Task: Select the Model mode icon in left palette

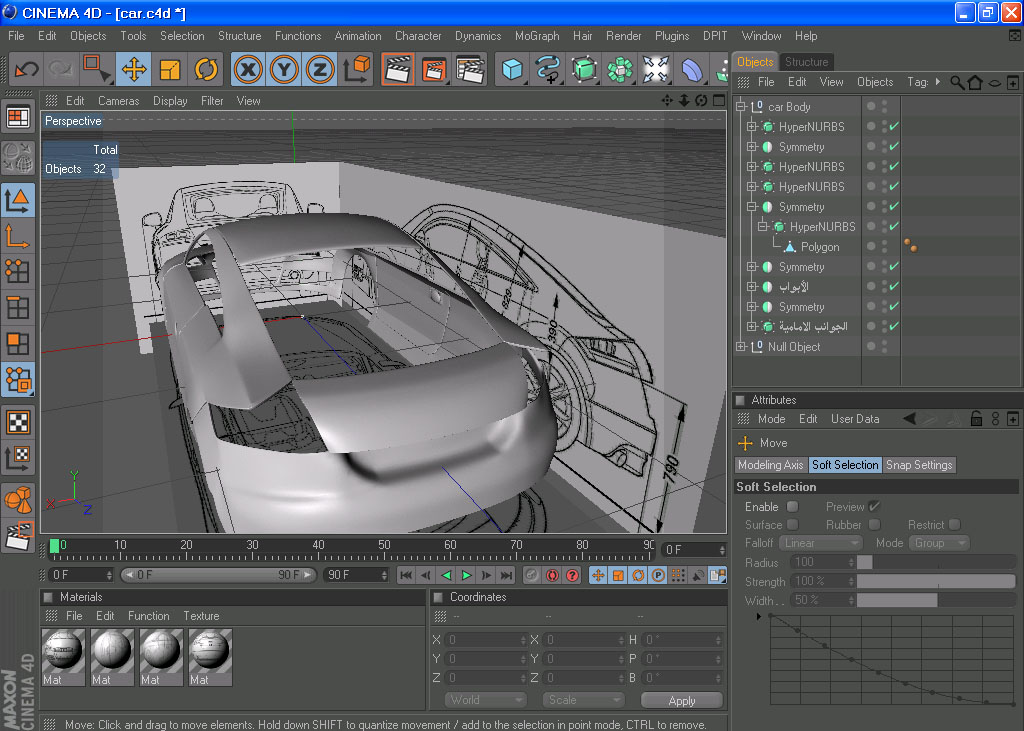Action: 18,201
